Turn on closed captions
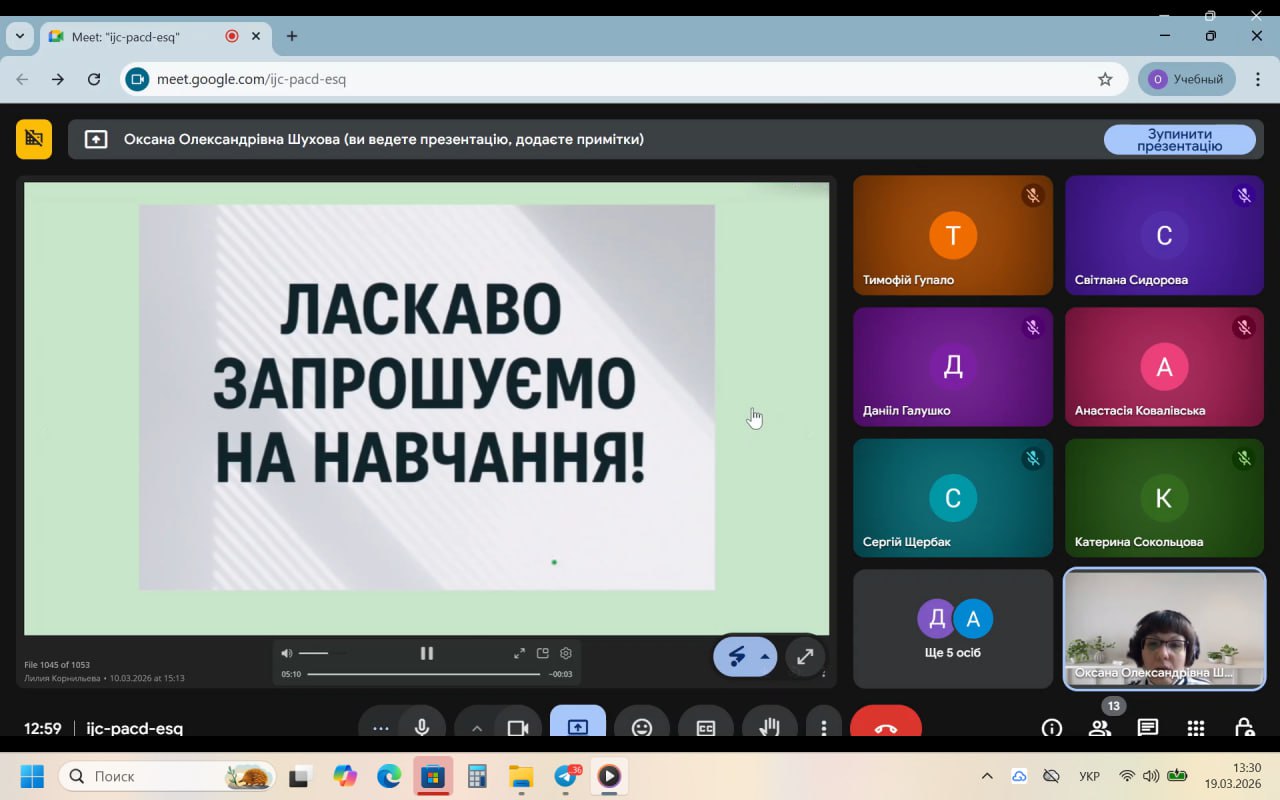The image size is (1280, 800). pos(705,727)
